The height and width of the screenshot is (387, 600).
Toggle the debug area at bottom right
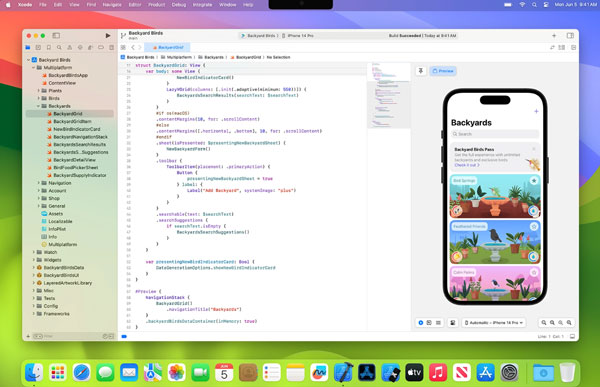click(x=572, y=336)
